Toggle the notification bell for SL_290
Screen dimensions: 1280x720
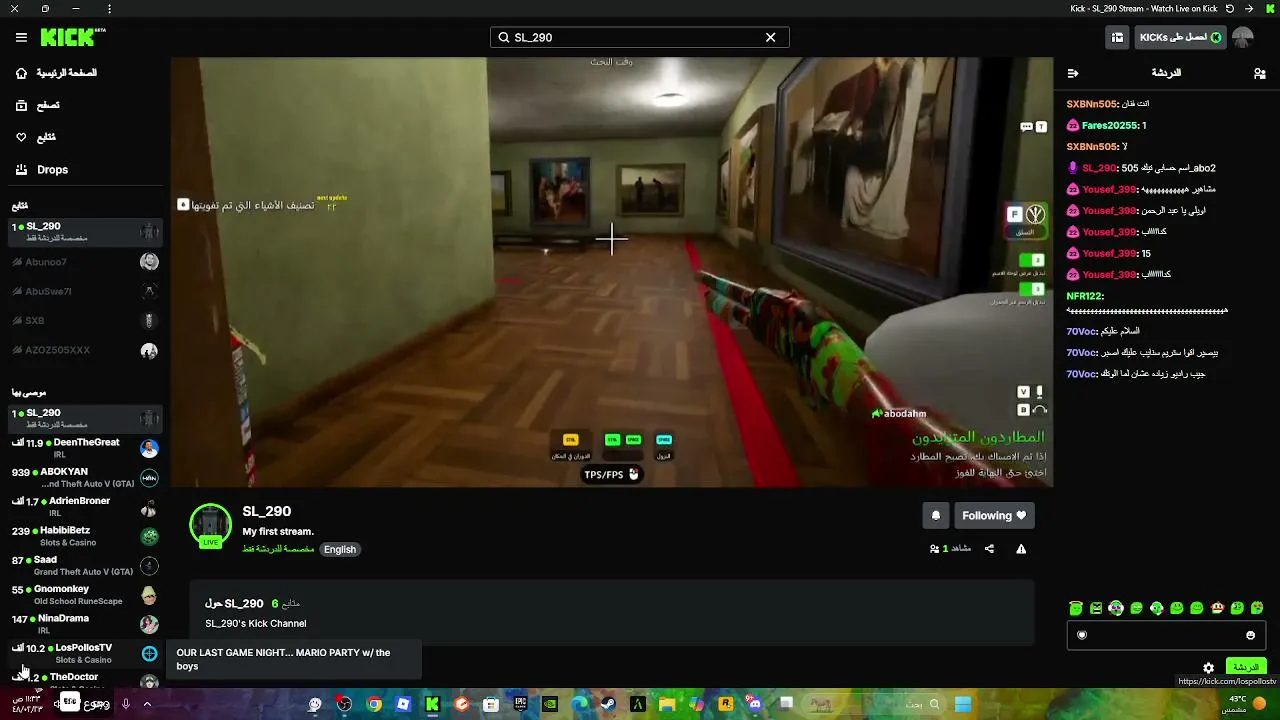coord(936,516)
